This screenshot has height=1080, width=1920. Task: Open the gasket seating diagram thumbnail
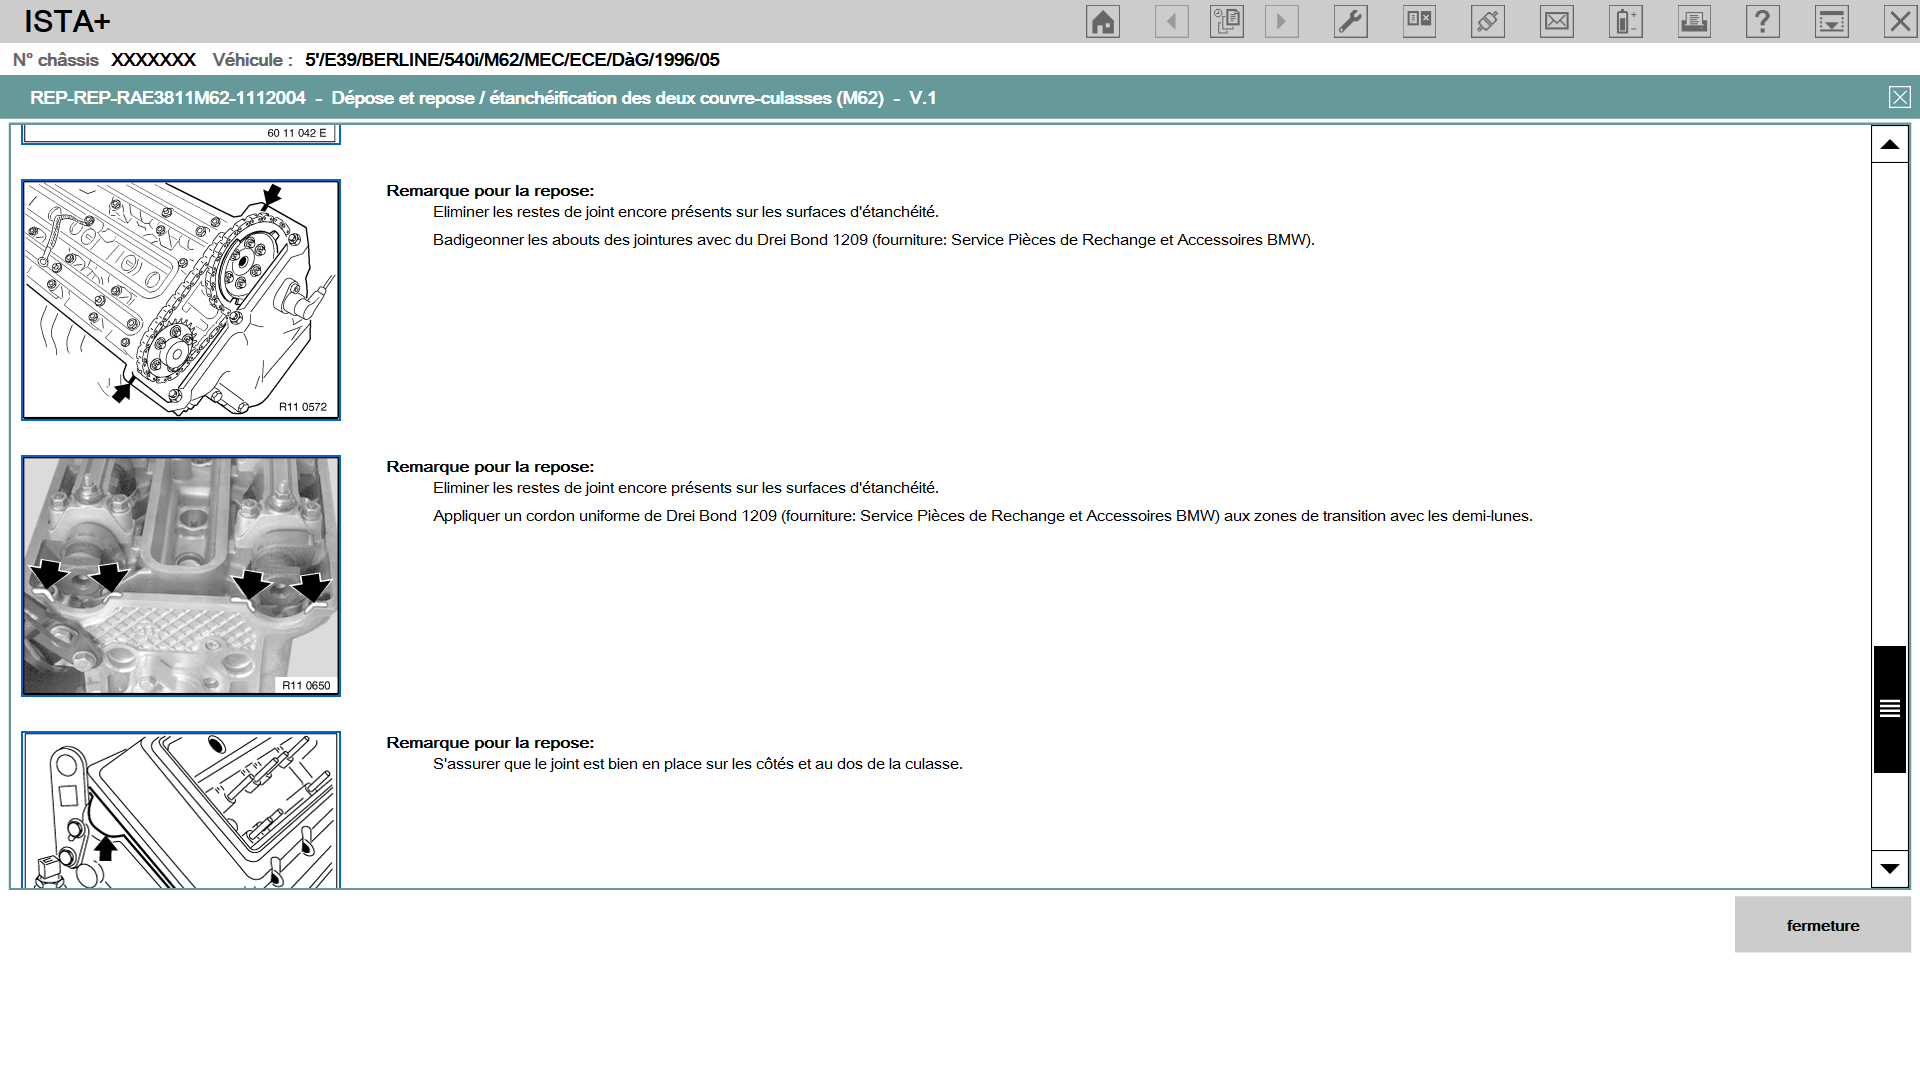[181, 810]
